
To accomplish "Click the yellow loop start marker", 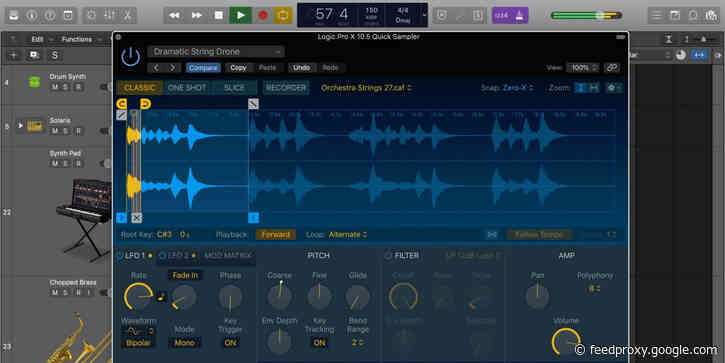I will click(x=122, y=104).
